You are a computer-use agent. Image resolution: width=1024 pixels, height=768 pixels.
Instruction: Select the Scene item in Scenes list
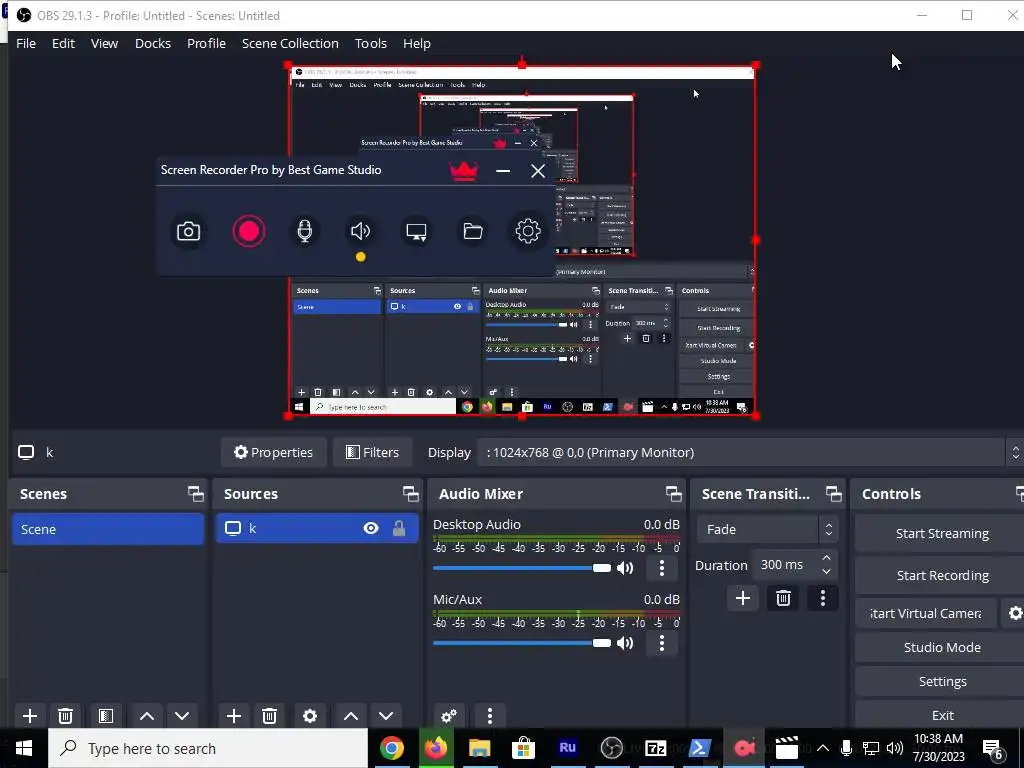coord(108,529)
